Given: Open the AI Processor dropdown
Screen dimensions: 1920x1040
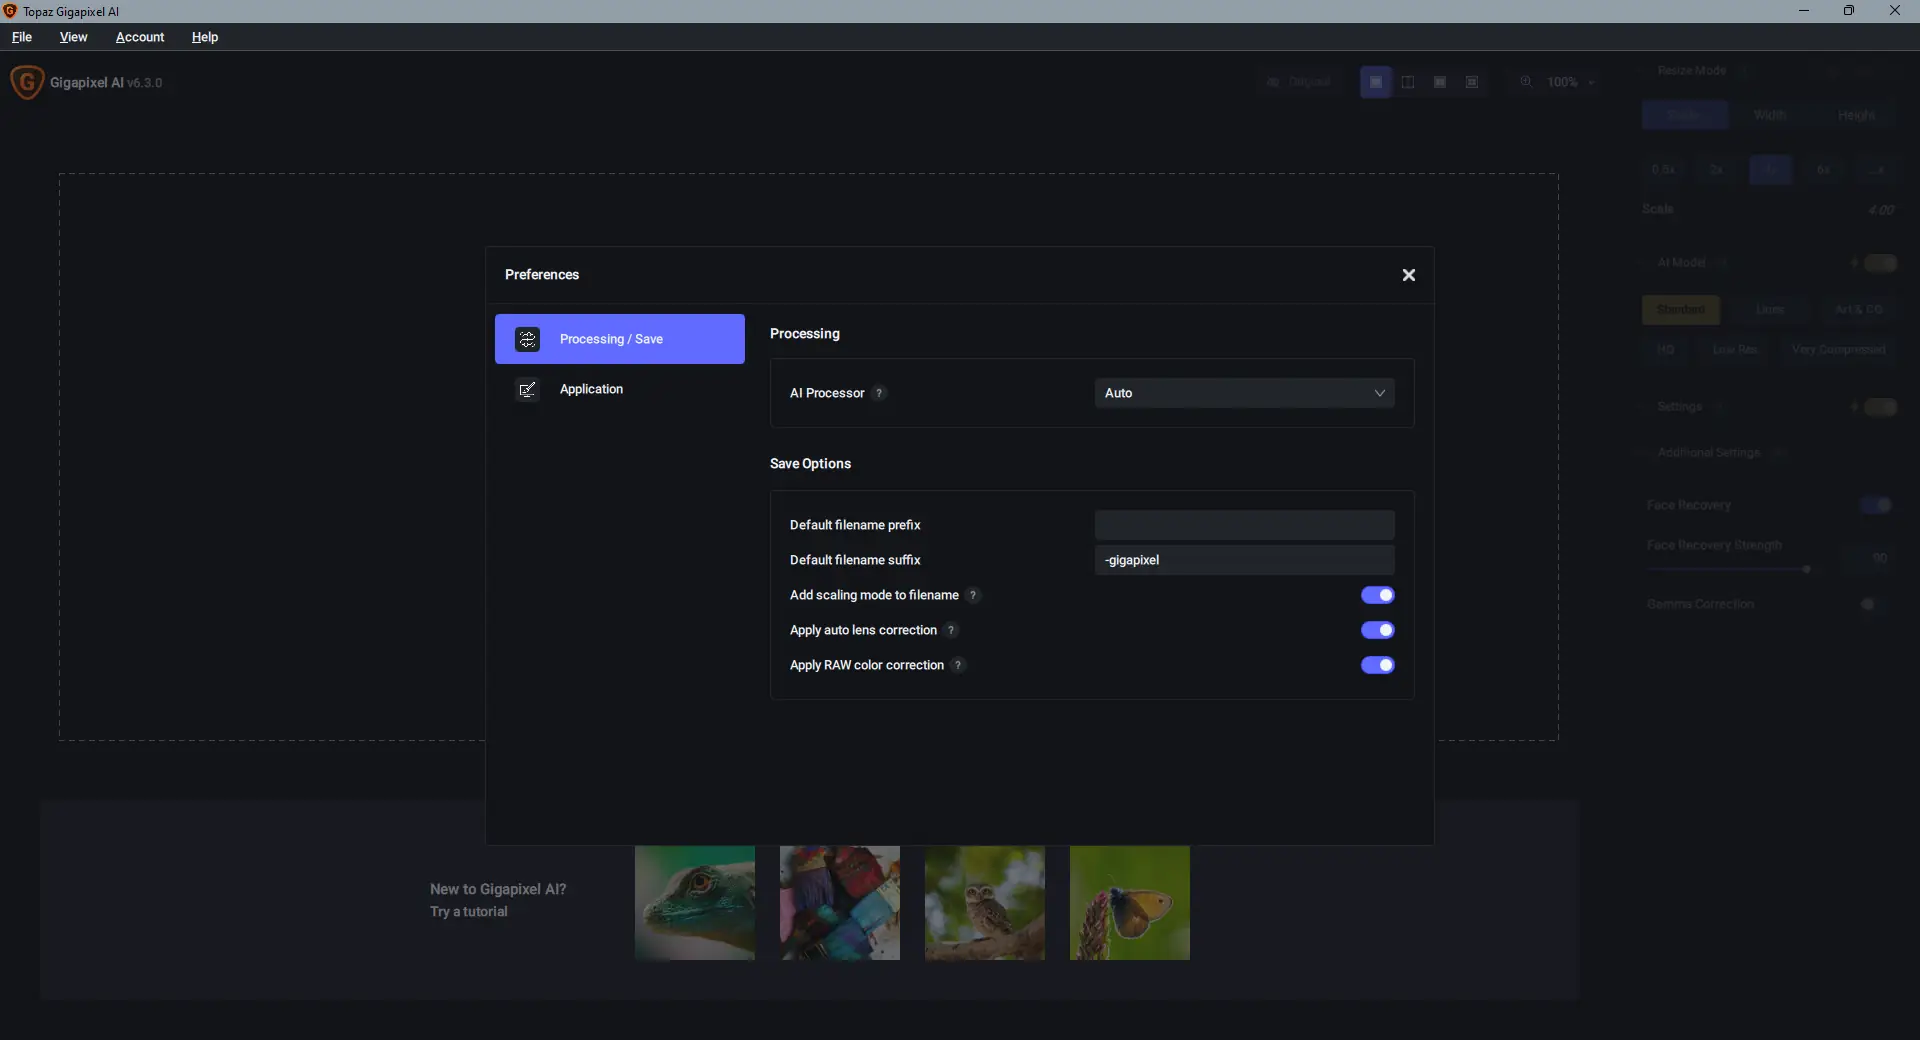Looking at the screenshot, I should tap(1244, 393).
